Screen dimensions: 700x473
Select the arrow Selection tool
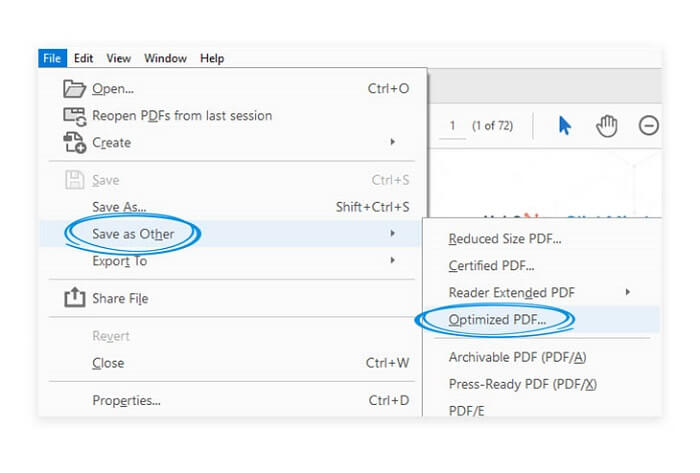click(564, 126)
